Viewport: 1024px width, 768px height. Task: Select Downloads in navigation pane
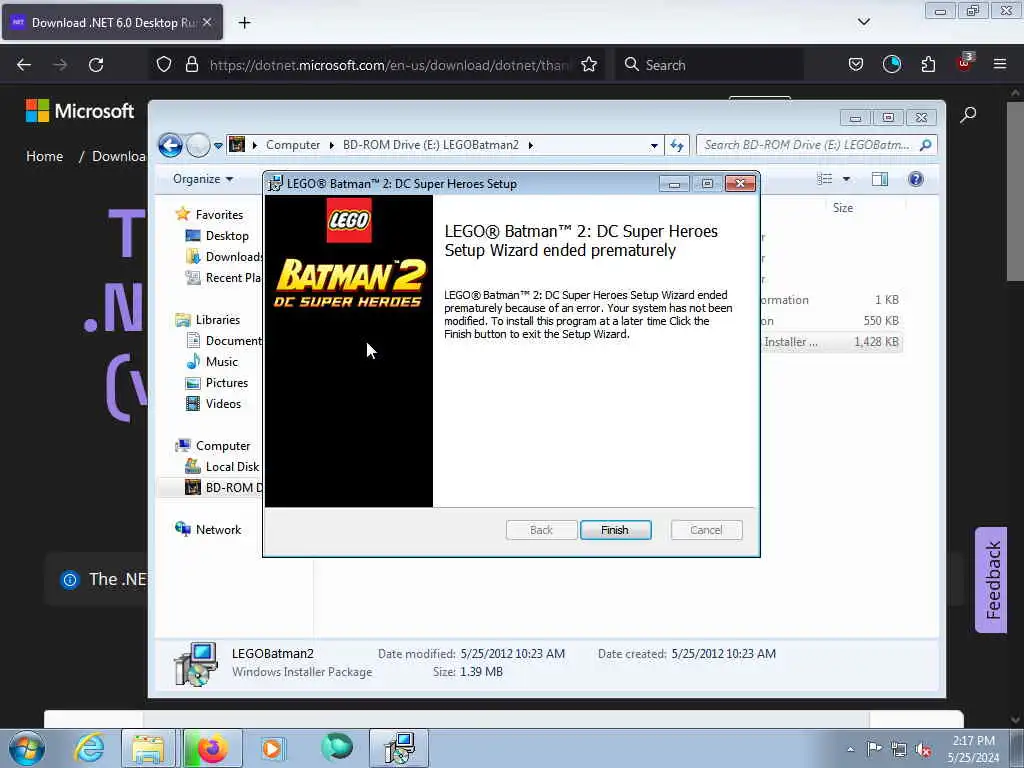click(223, 257)
